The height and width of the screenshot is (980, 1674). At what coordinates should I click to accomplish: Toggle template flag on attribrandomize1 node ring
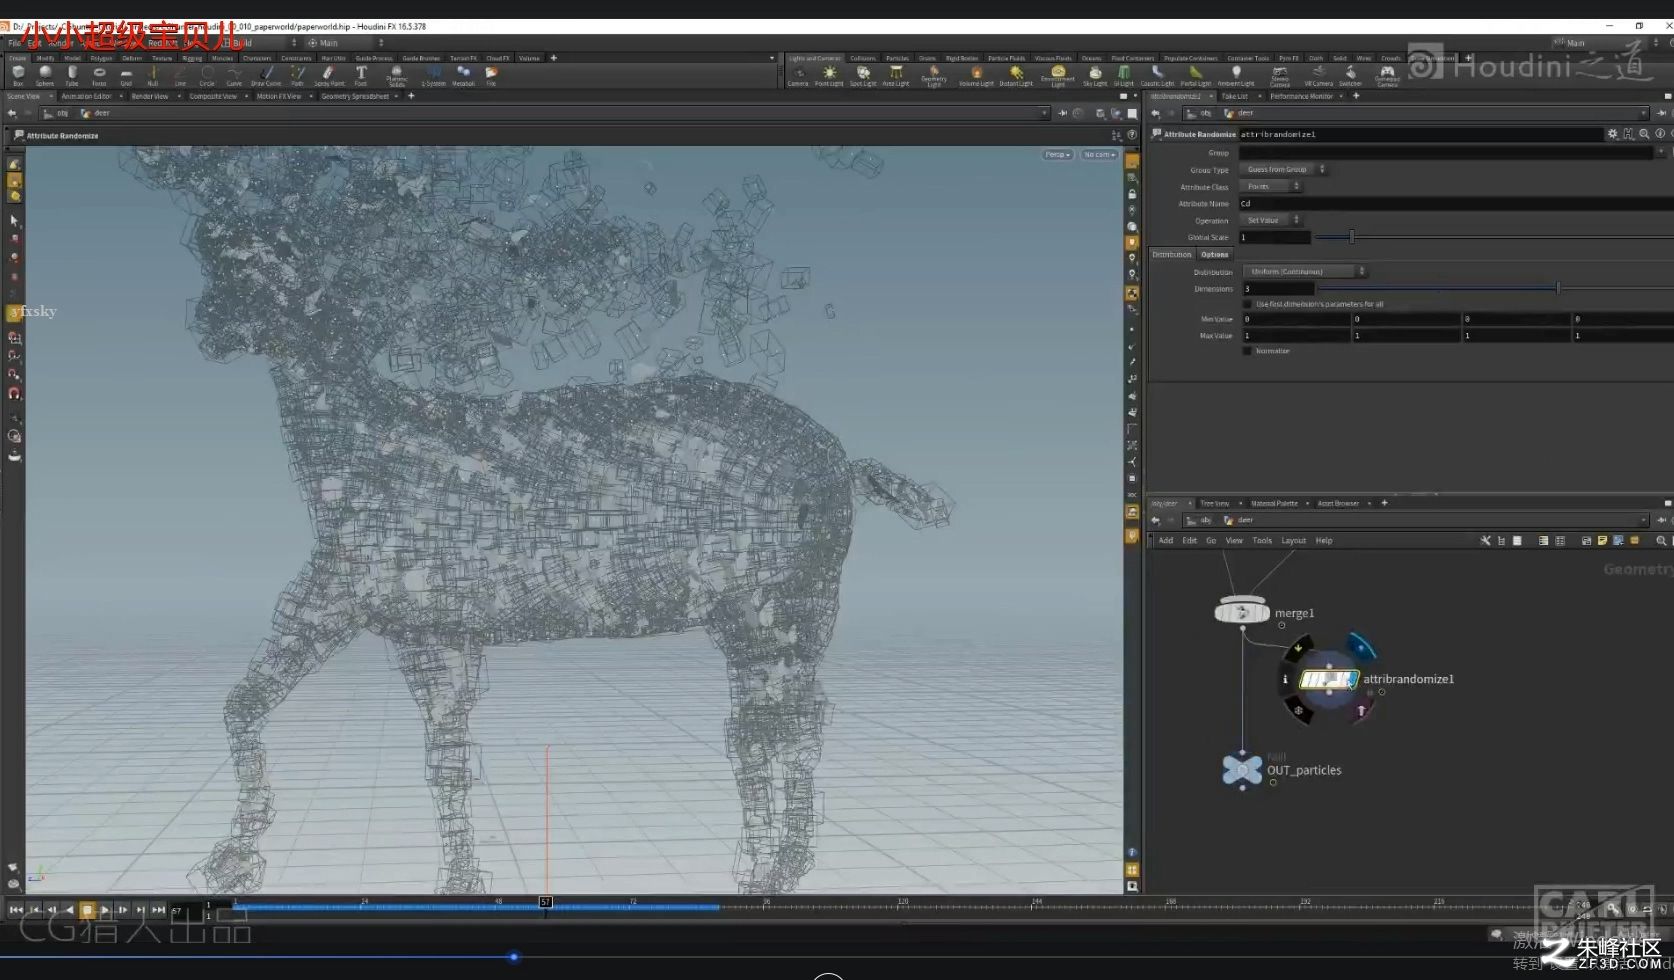coord(1361,711)
